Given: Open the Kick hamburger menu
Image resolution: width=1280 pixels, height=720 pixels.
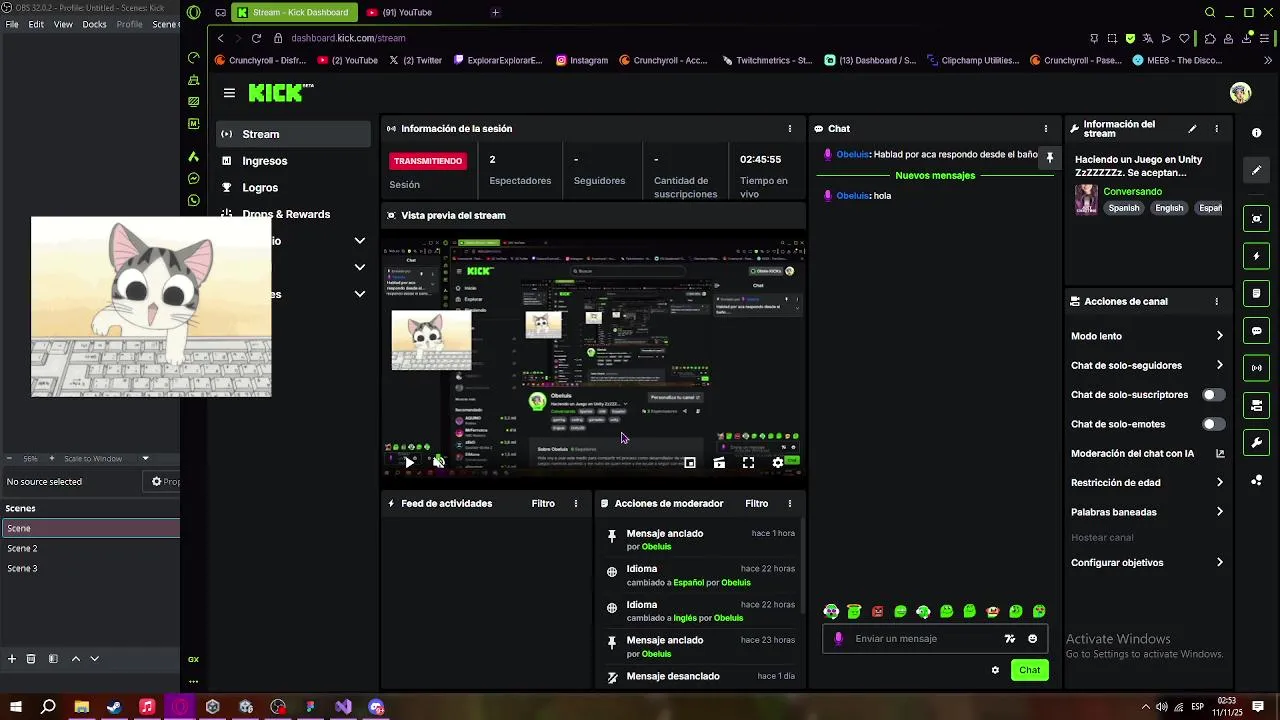Looking at the screenshot, I should [x=229, y=93].
